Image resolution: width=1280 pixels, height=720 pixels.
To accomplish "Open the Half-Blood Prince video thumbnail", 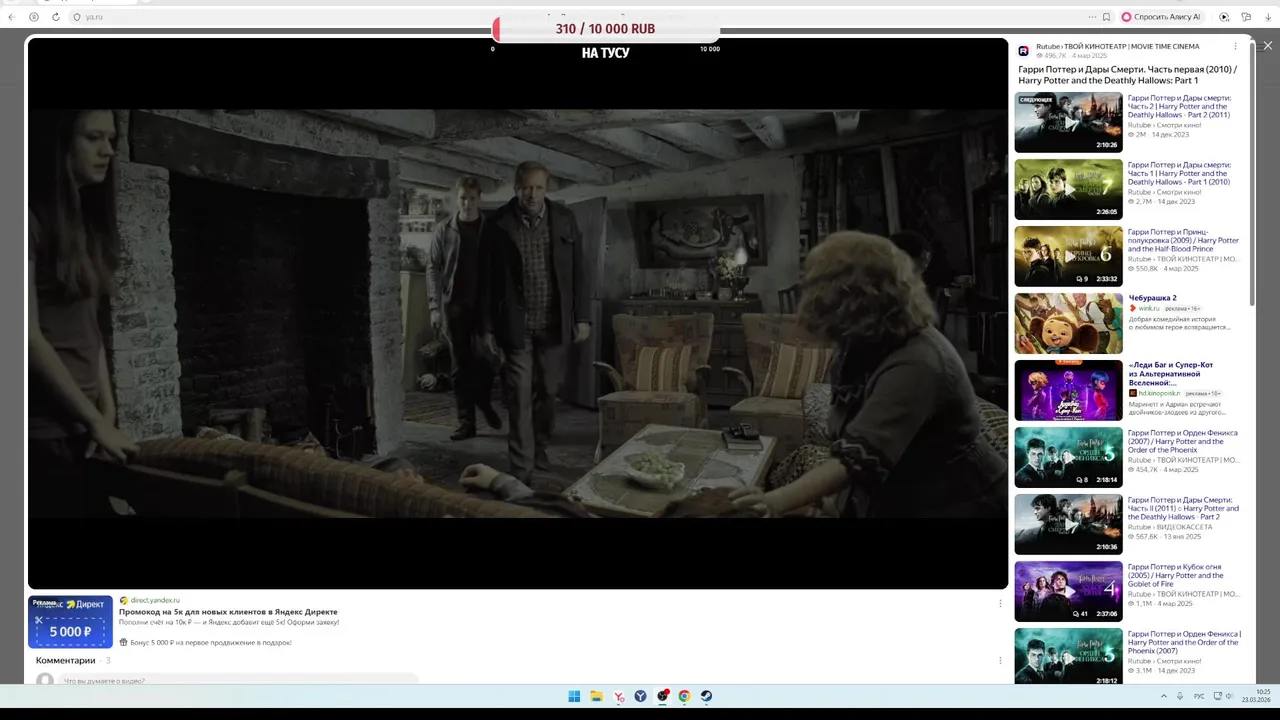I will coord(1068,257).
